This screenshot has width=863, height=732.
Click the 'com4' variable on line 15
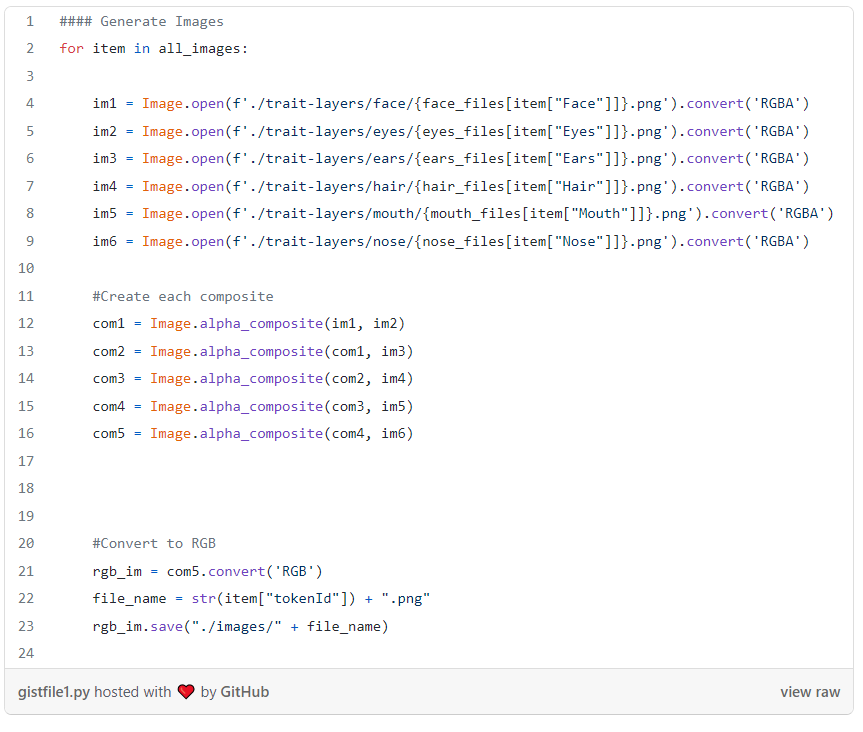tap(109, 406)
